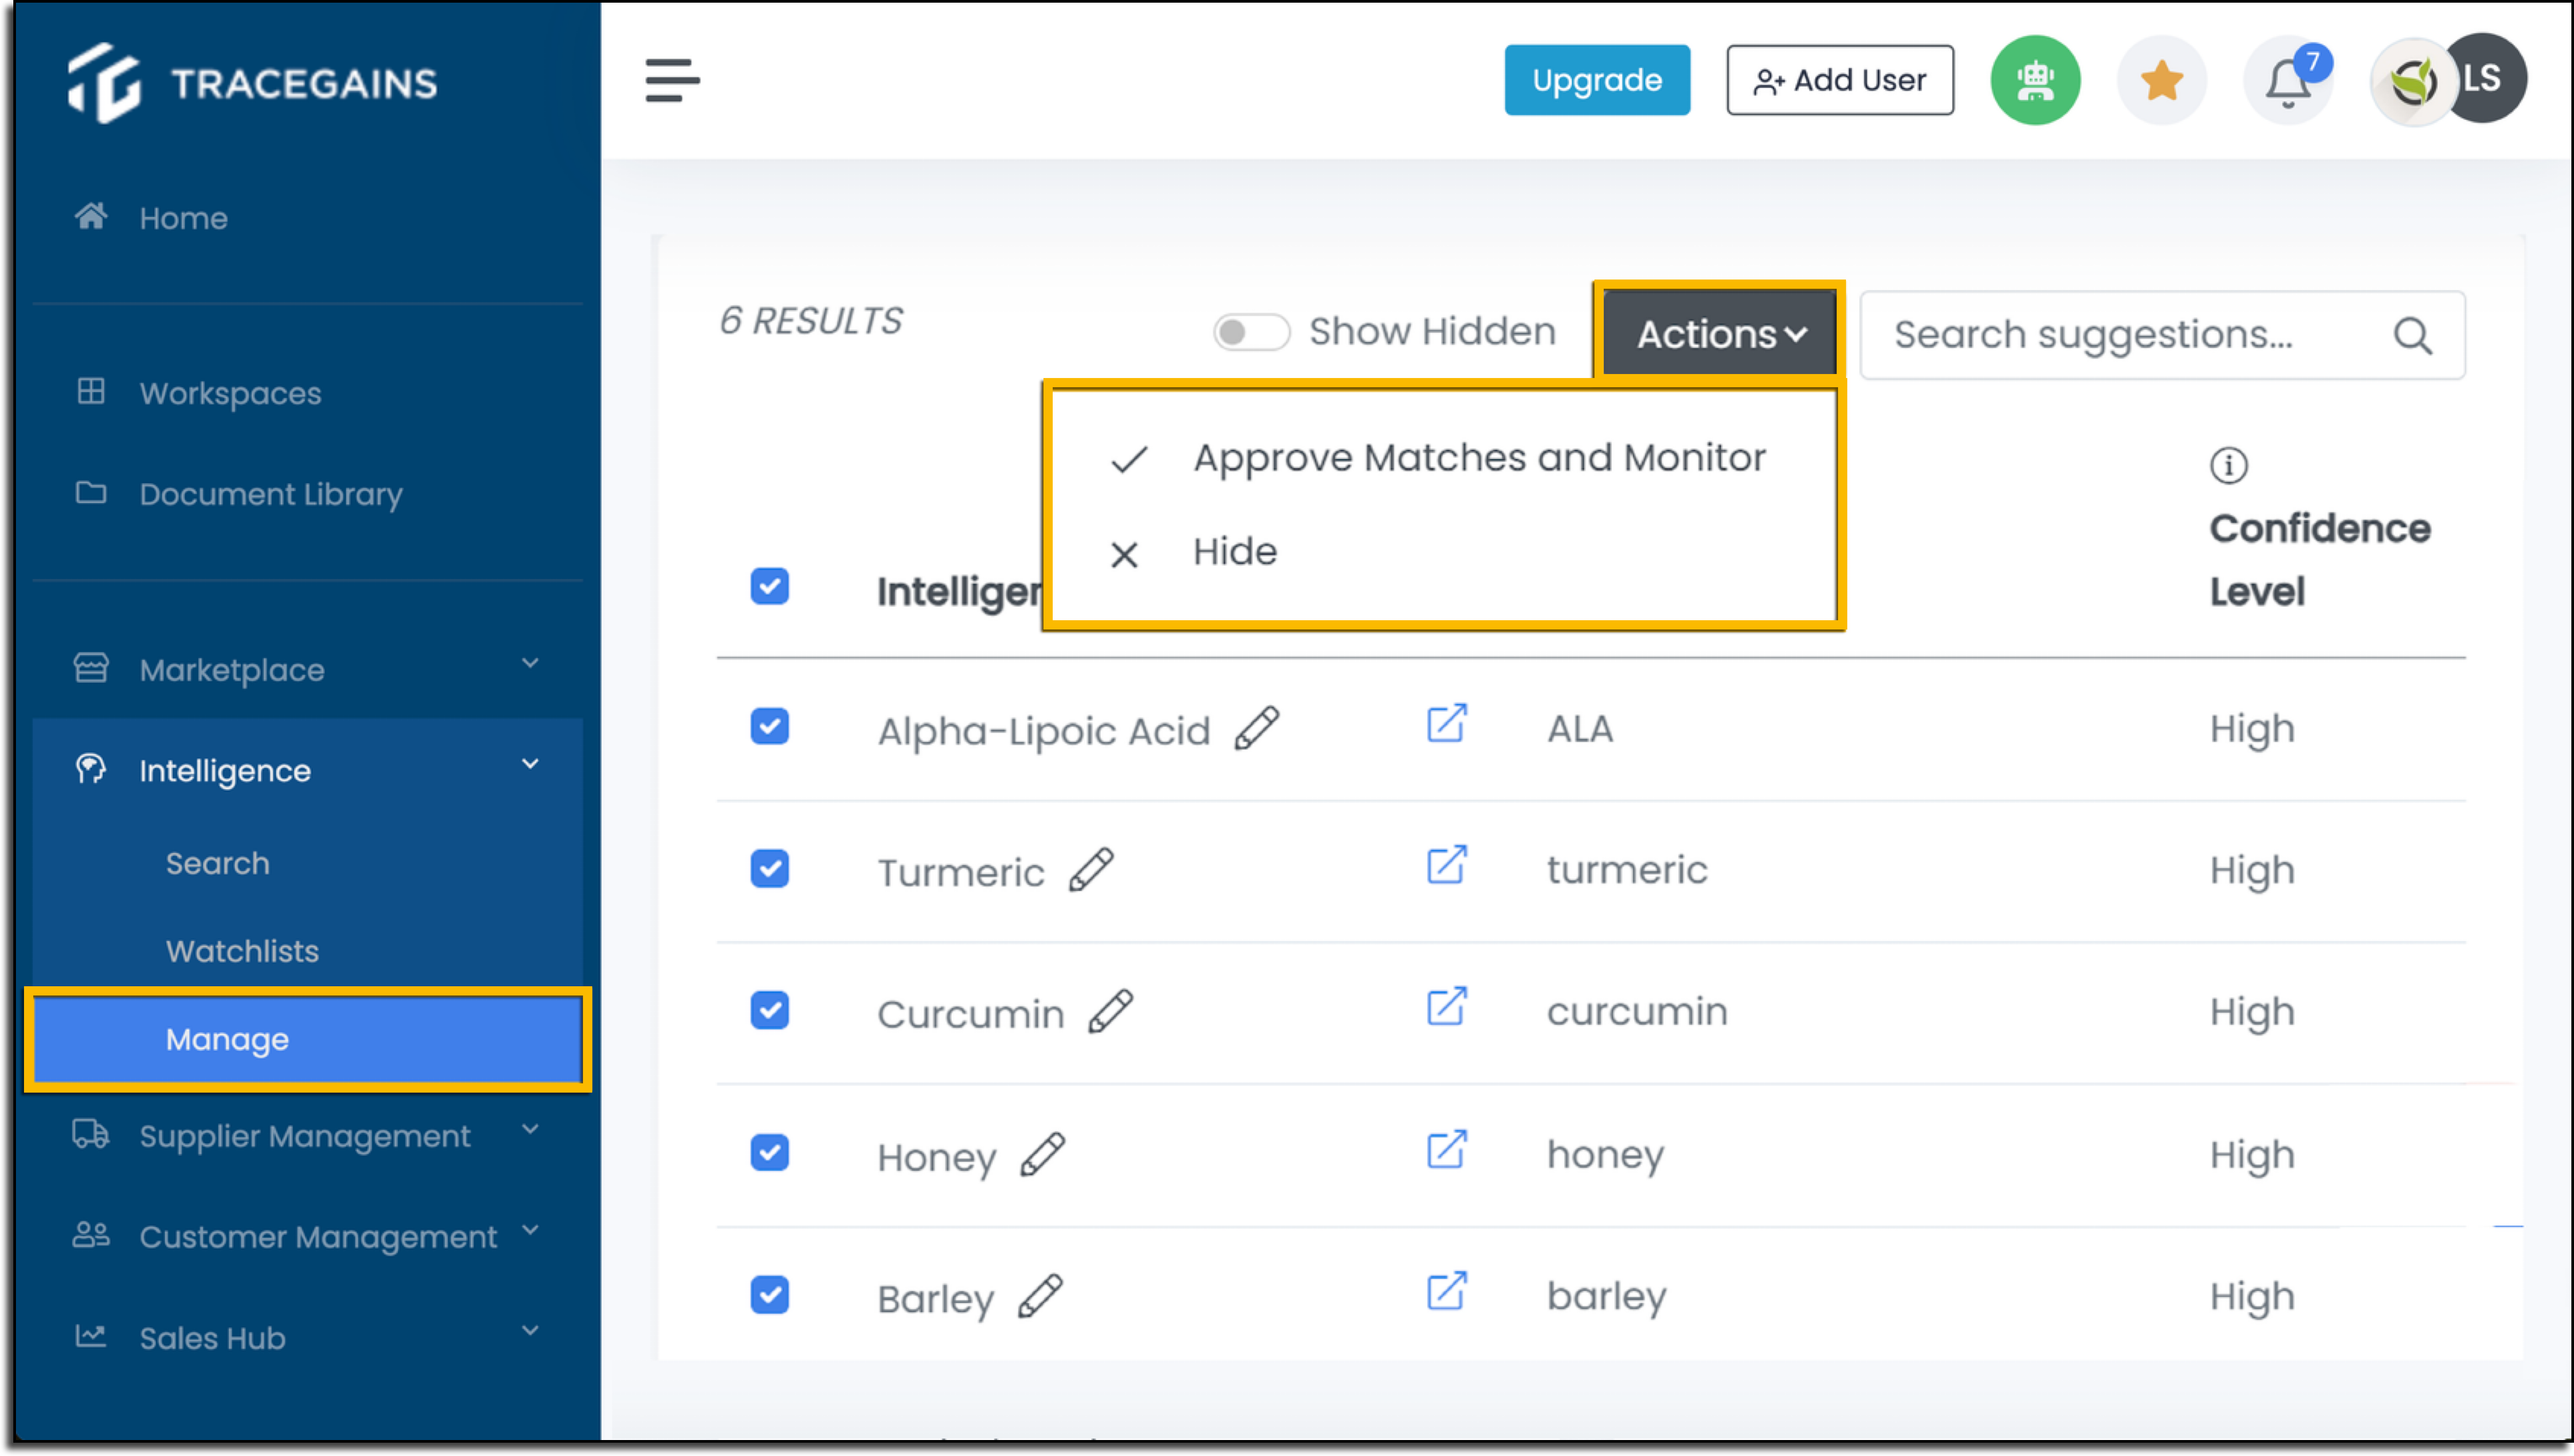Open external link for honey
2574x1456 pixels.
(1446, 1150)
